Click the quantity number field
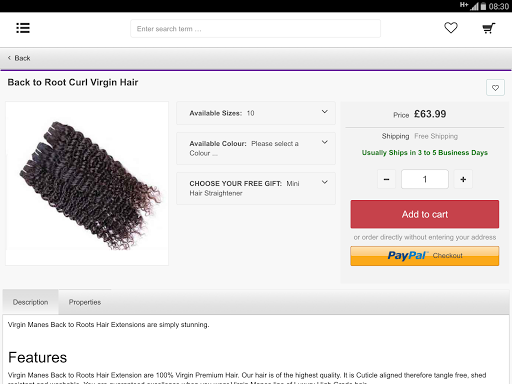 425,179
